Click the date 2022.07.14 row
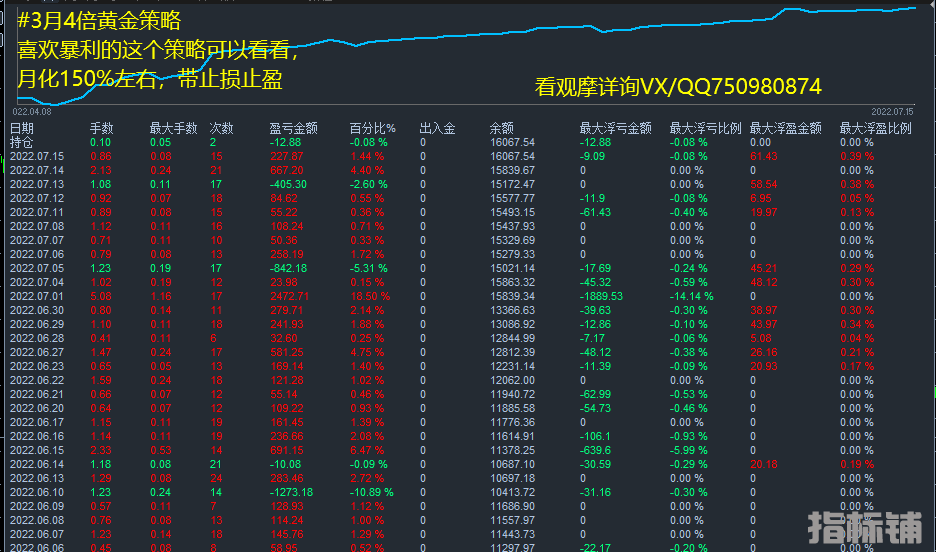This screenshot has height=552, width=936. pyautogui.click(x=37, y=170)
